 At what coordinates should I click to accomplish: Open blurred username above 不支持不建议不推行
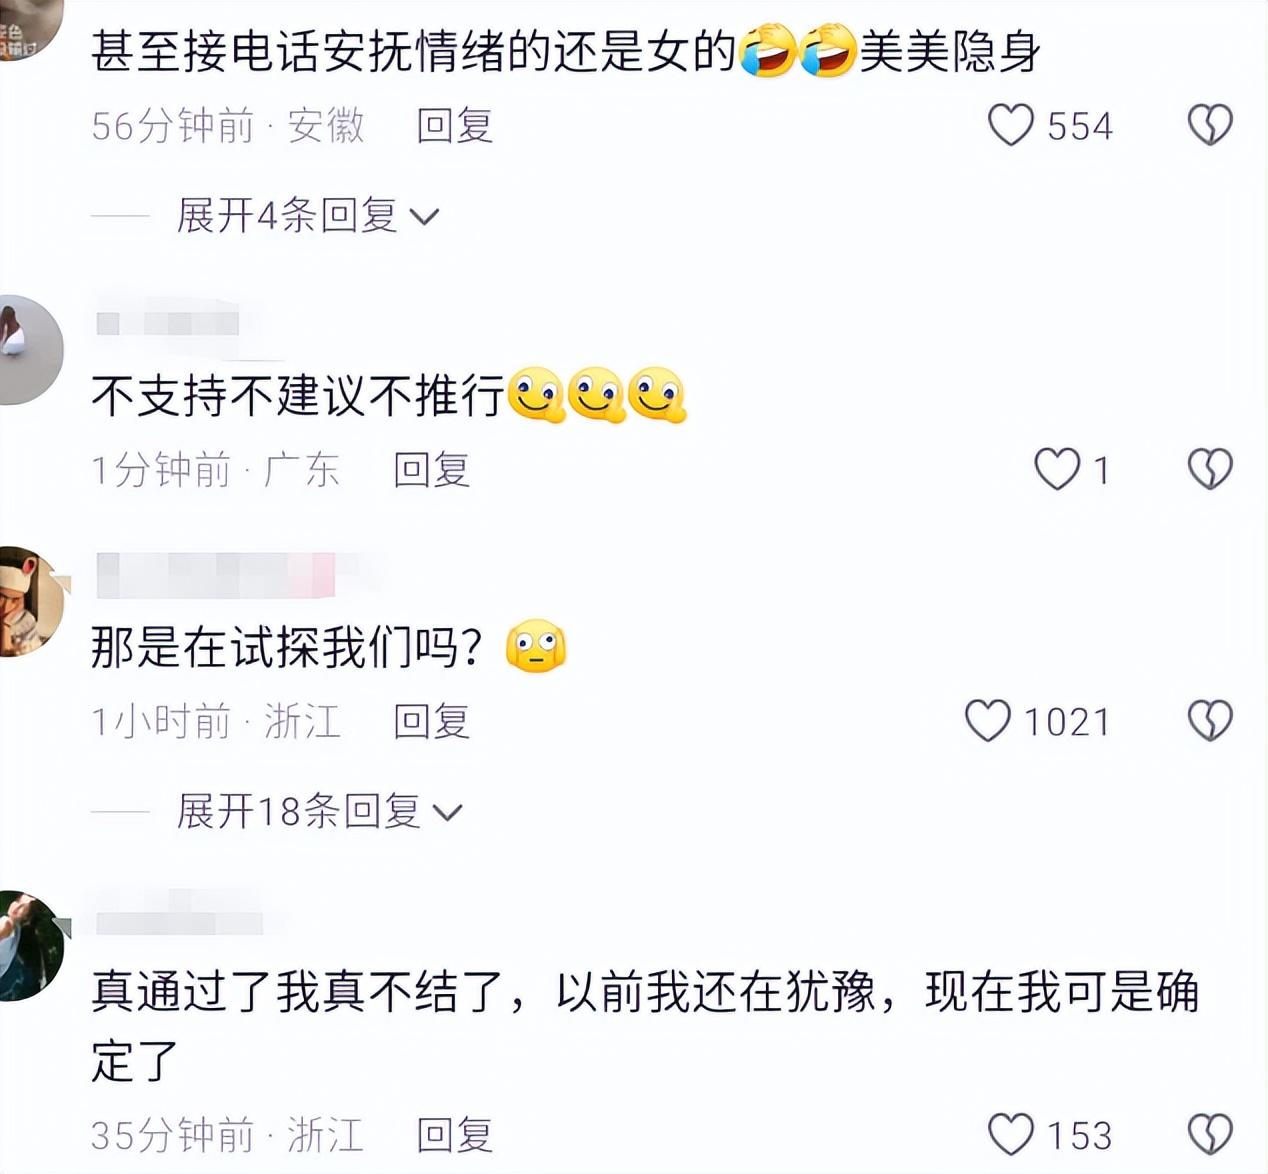pos(168,323)
